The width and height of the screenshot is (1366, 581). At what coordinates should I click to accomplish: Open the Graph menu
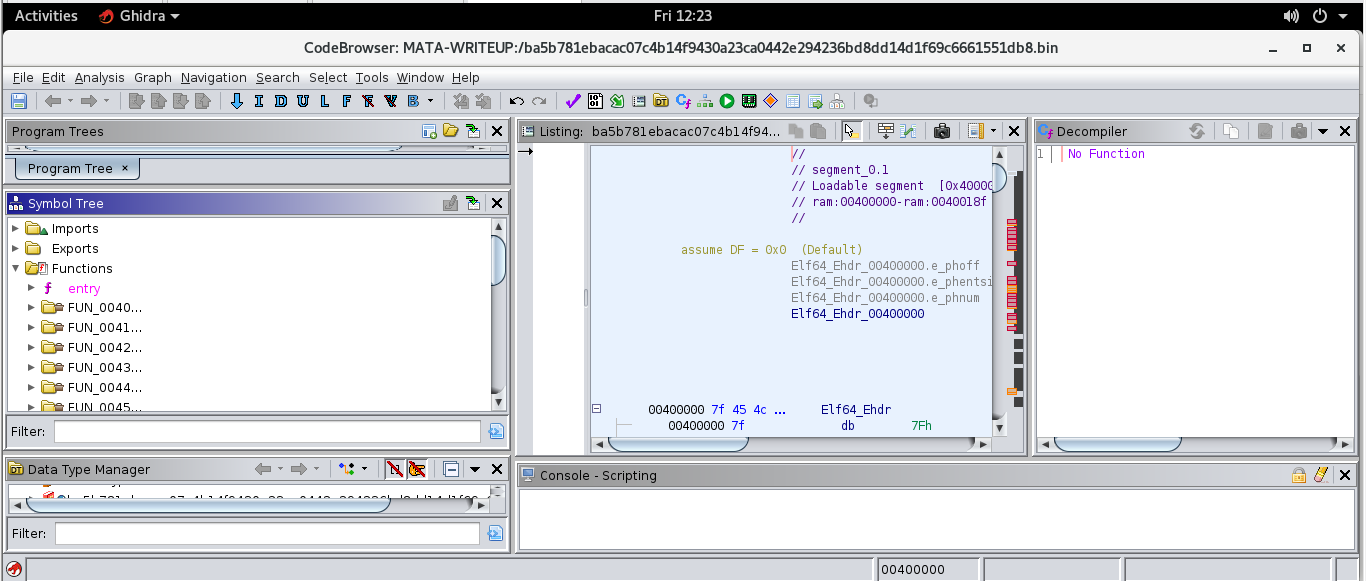153,77
